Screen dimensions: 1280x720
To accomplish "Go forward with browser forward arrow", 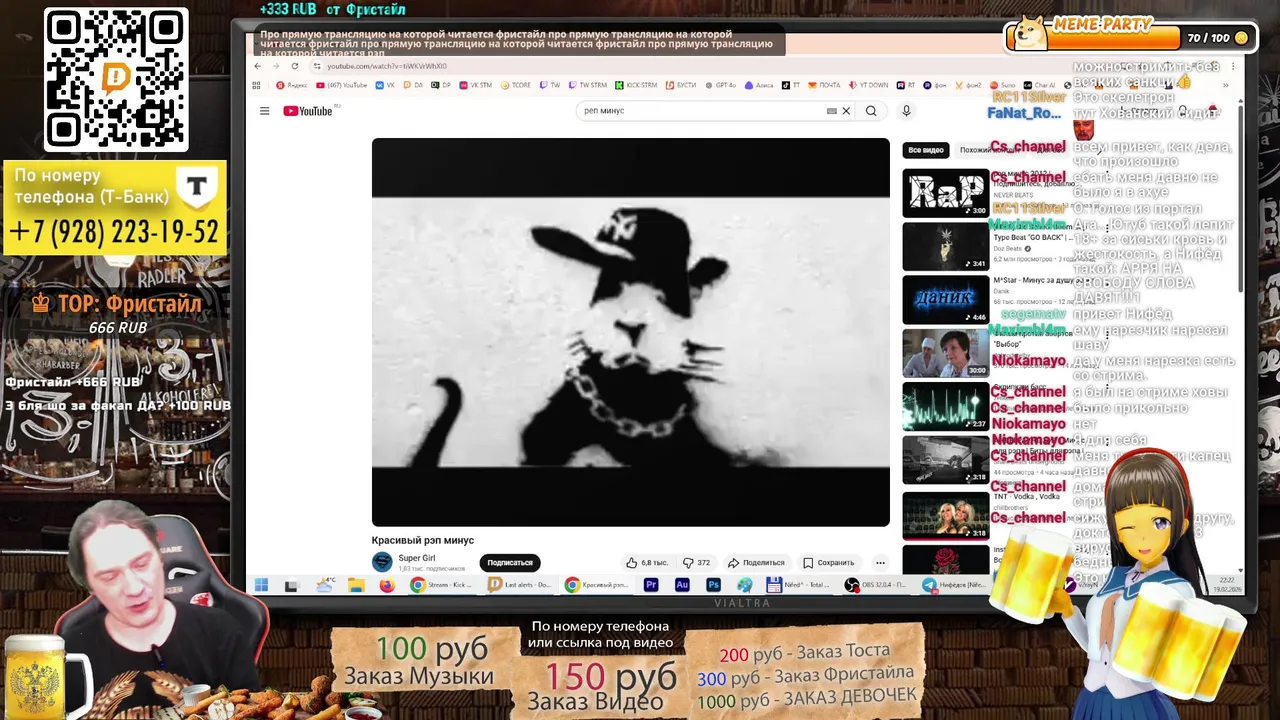I will point(276,66).
